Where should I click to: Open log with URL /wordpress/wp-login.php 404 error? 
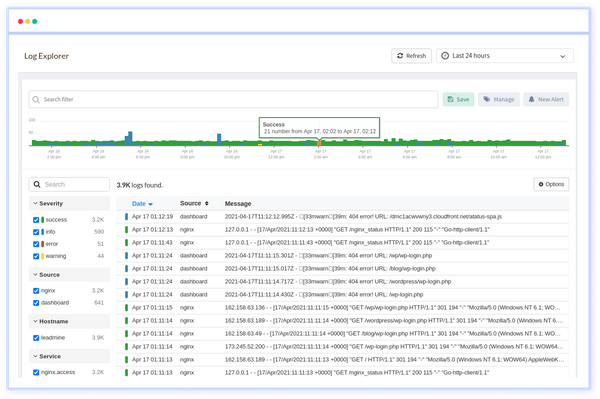point(342,282)
